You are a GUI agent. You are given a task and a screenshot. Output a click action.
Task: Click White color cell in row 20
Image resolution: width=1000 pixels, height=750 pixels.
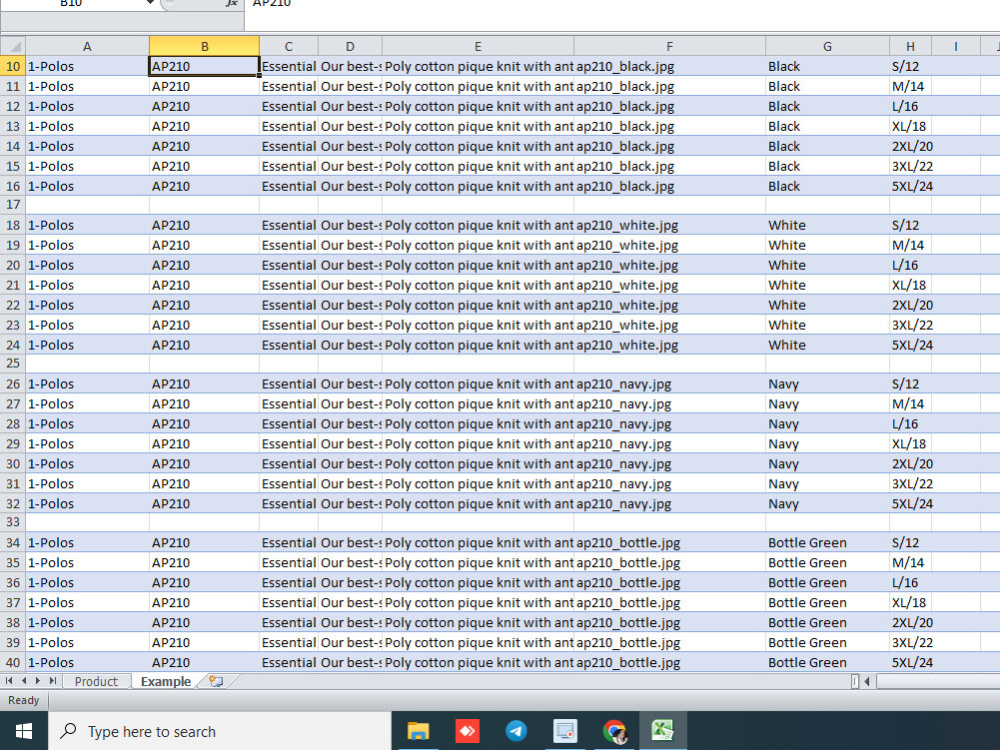point(827,265)
